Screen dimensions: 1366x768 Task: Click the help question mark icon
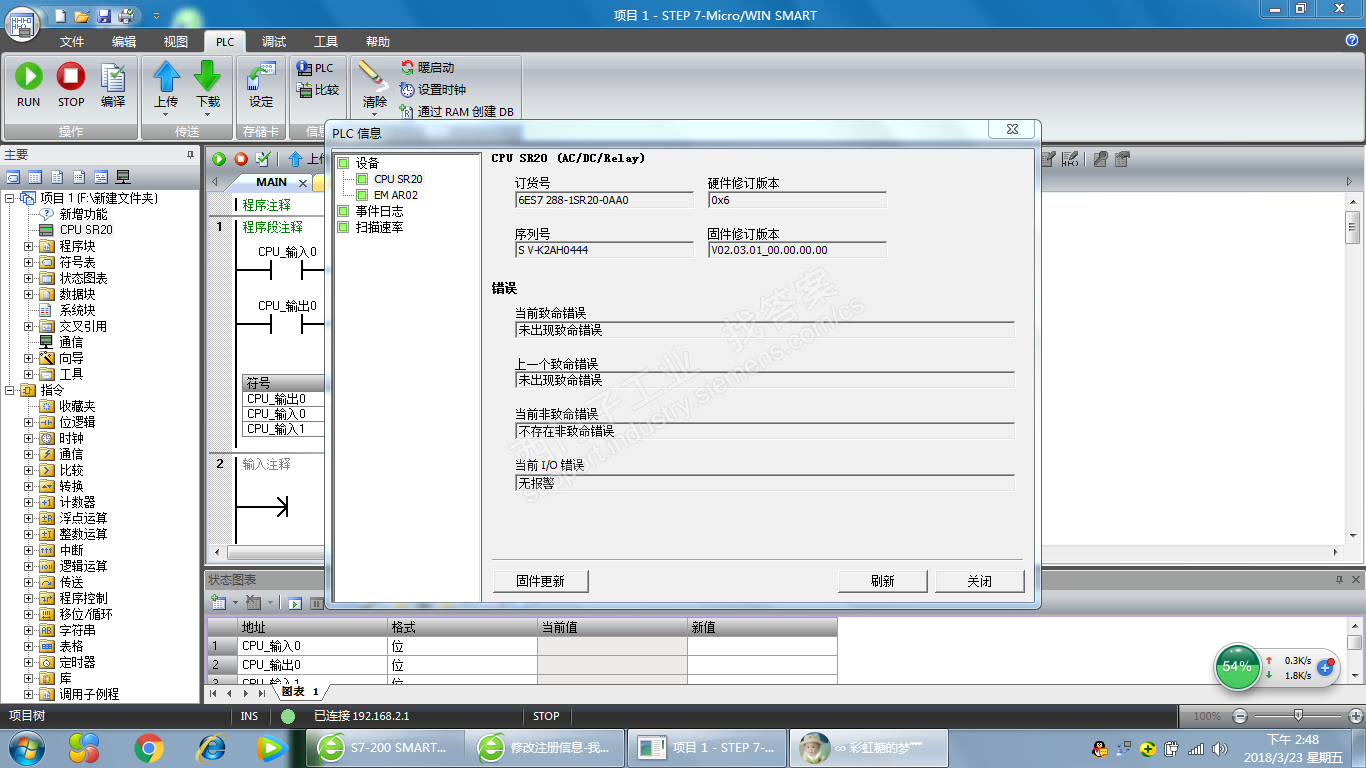1352,41
